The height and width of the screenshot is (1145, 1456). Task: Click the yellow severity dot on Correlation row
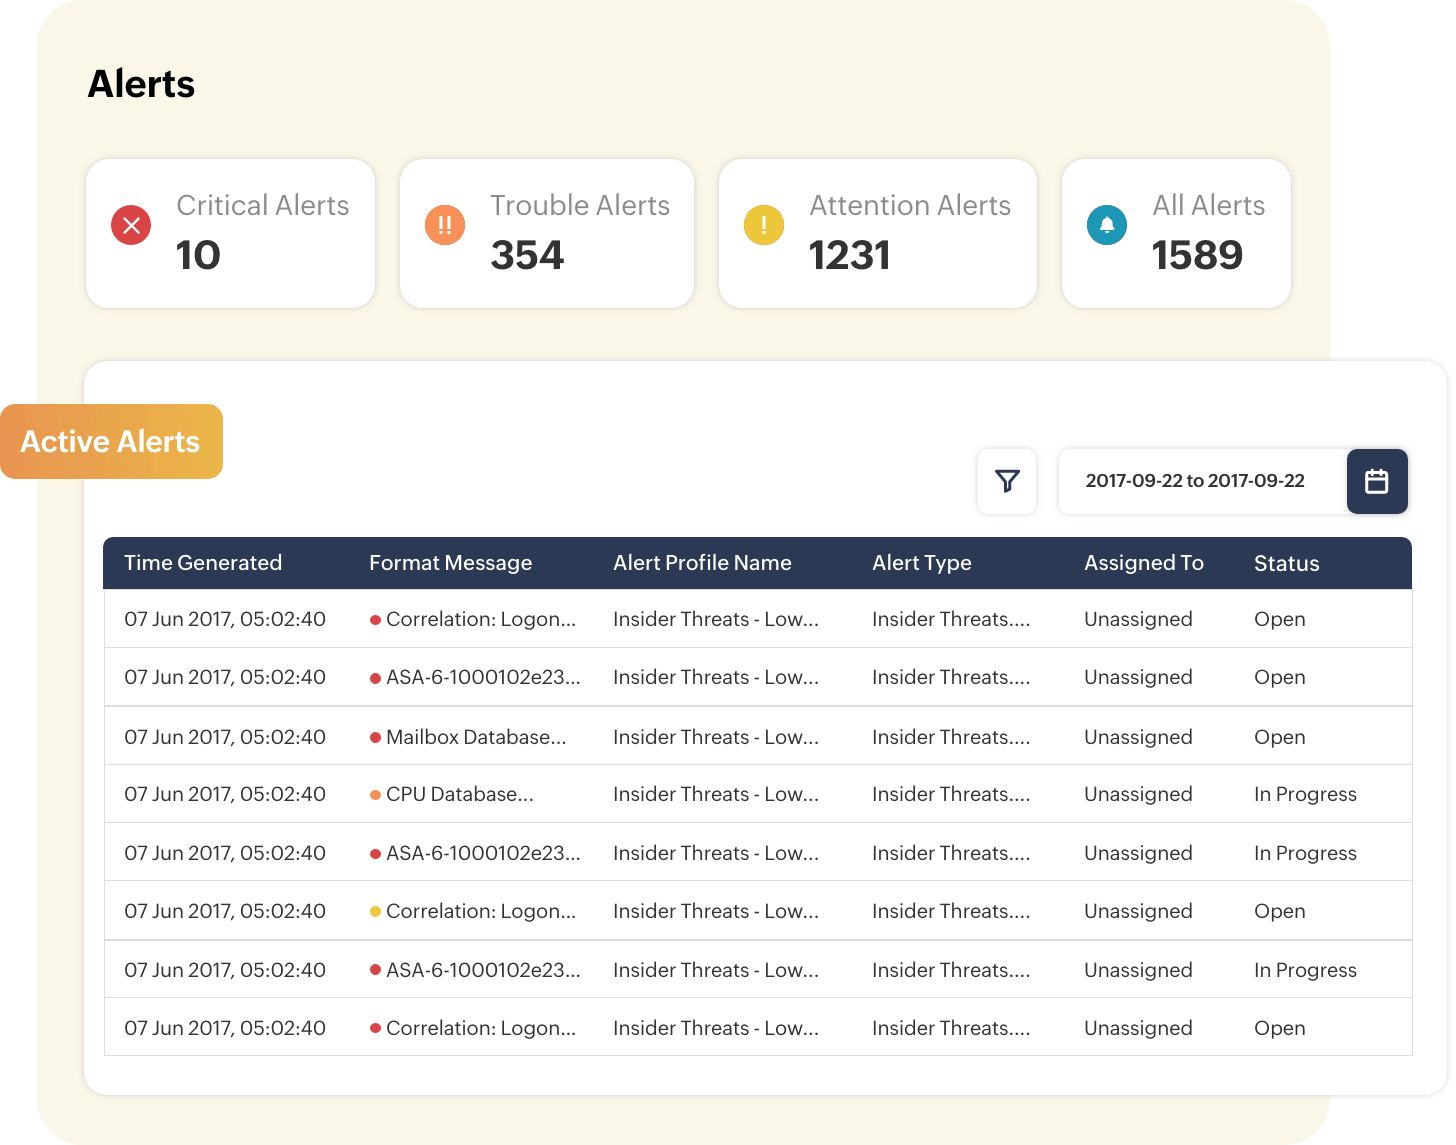[375, 911]
